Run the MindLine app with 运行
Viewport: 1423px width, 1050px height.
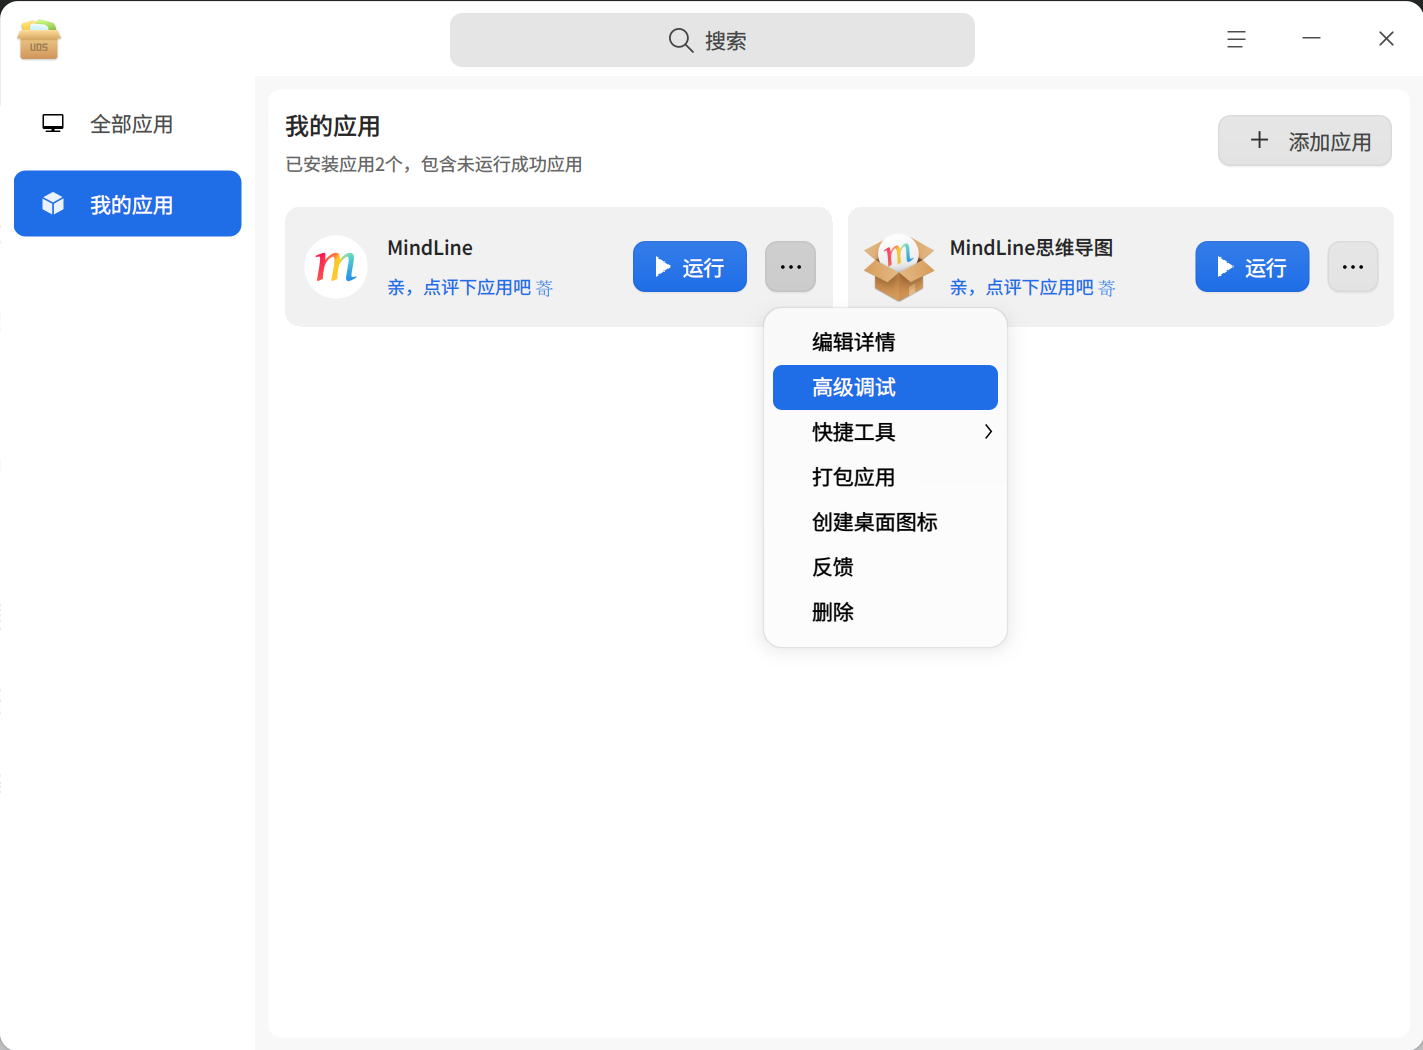(690, 267)
